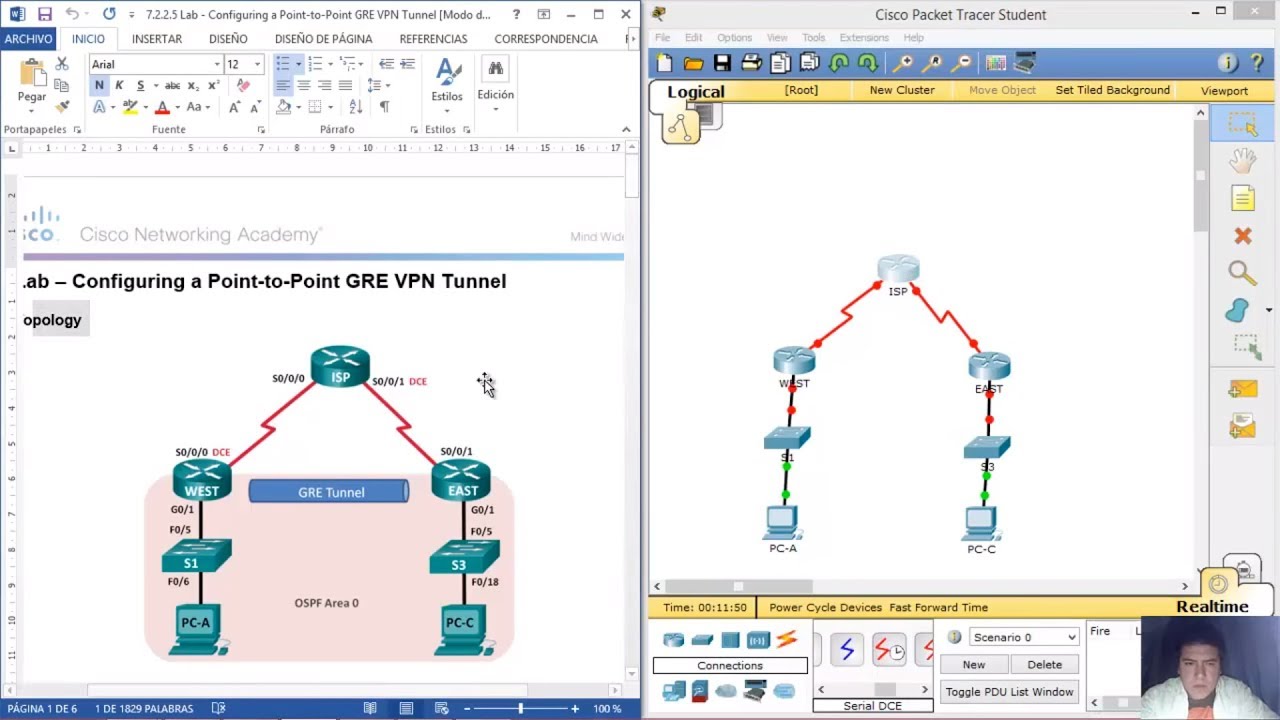Activate Word format painter brush
This screenshot has height=720, width=1280.
point(62,106)
